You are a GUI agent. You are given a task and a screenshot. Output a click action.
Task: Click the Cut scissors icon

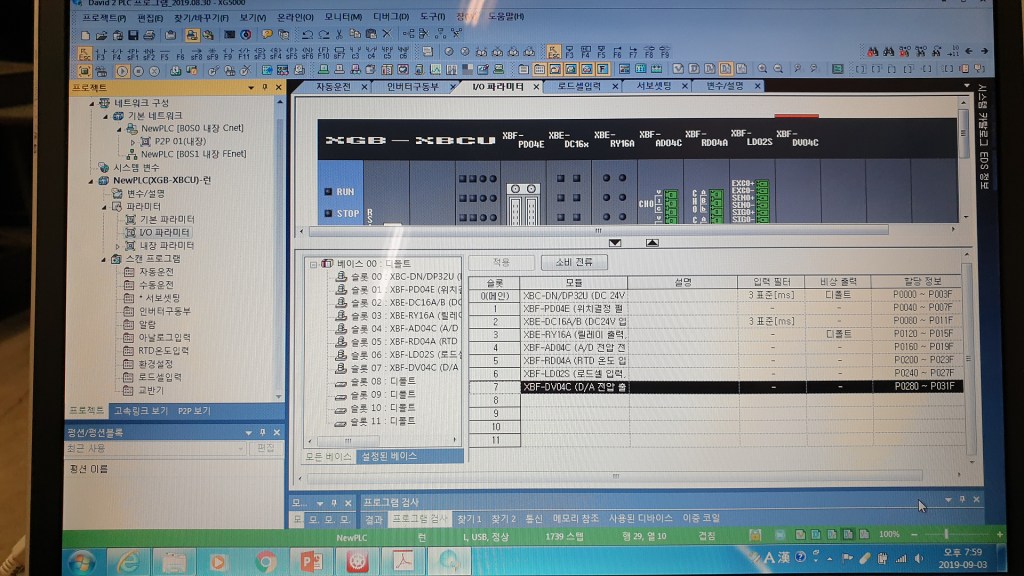[x=340, y=35]
